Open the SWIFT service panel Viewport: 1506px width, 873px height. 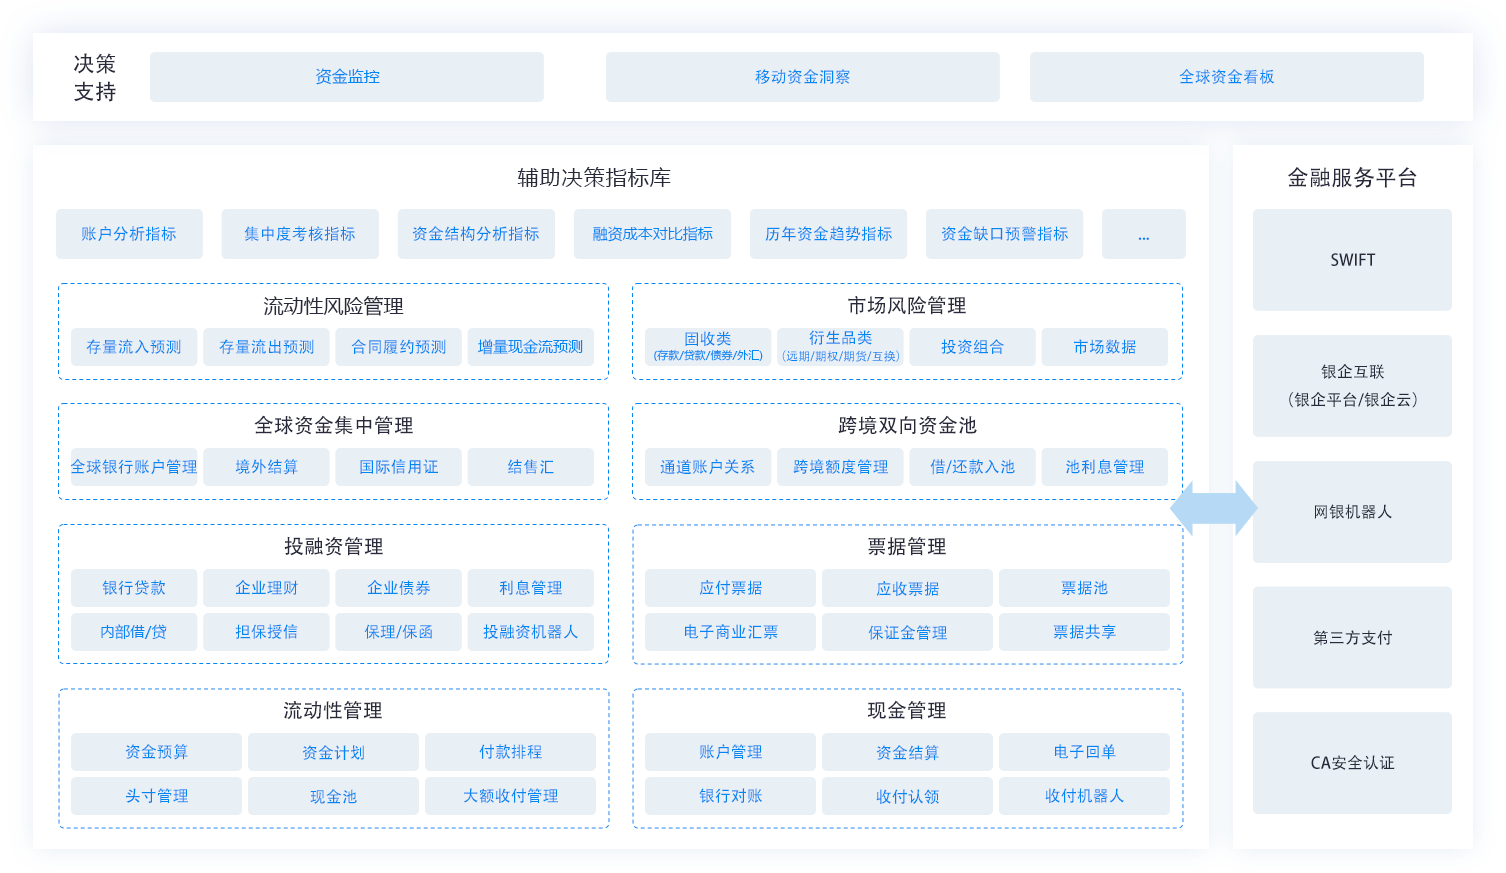(x=1352, y=260)
